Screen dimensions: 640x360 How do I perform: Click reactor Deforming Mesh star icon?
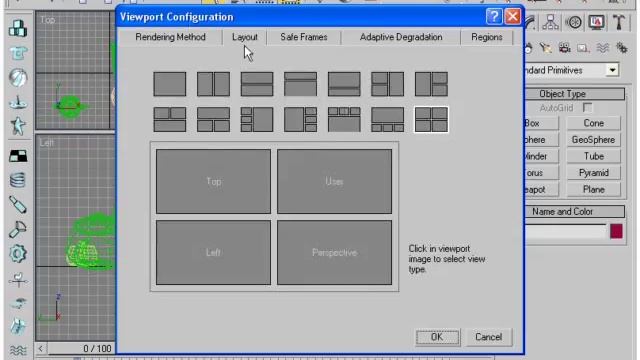tap(18, 126)
